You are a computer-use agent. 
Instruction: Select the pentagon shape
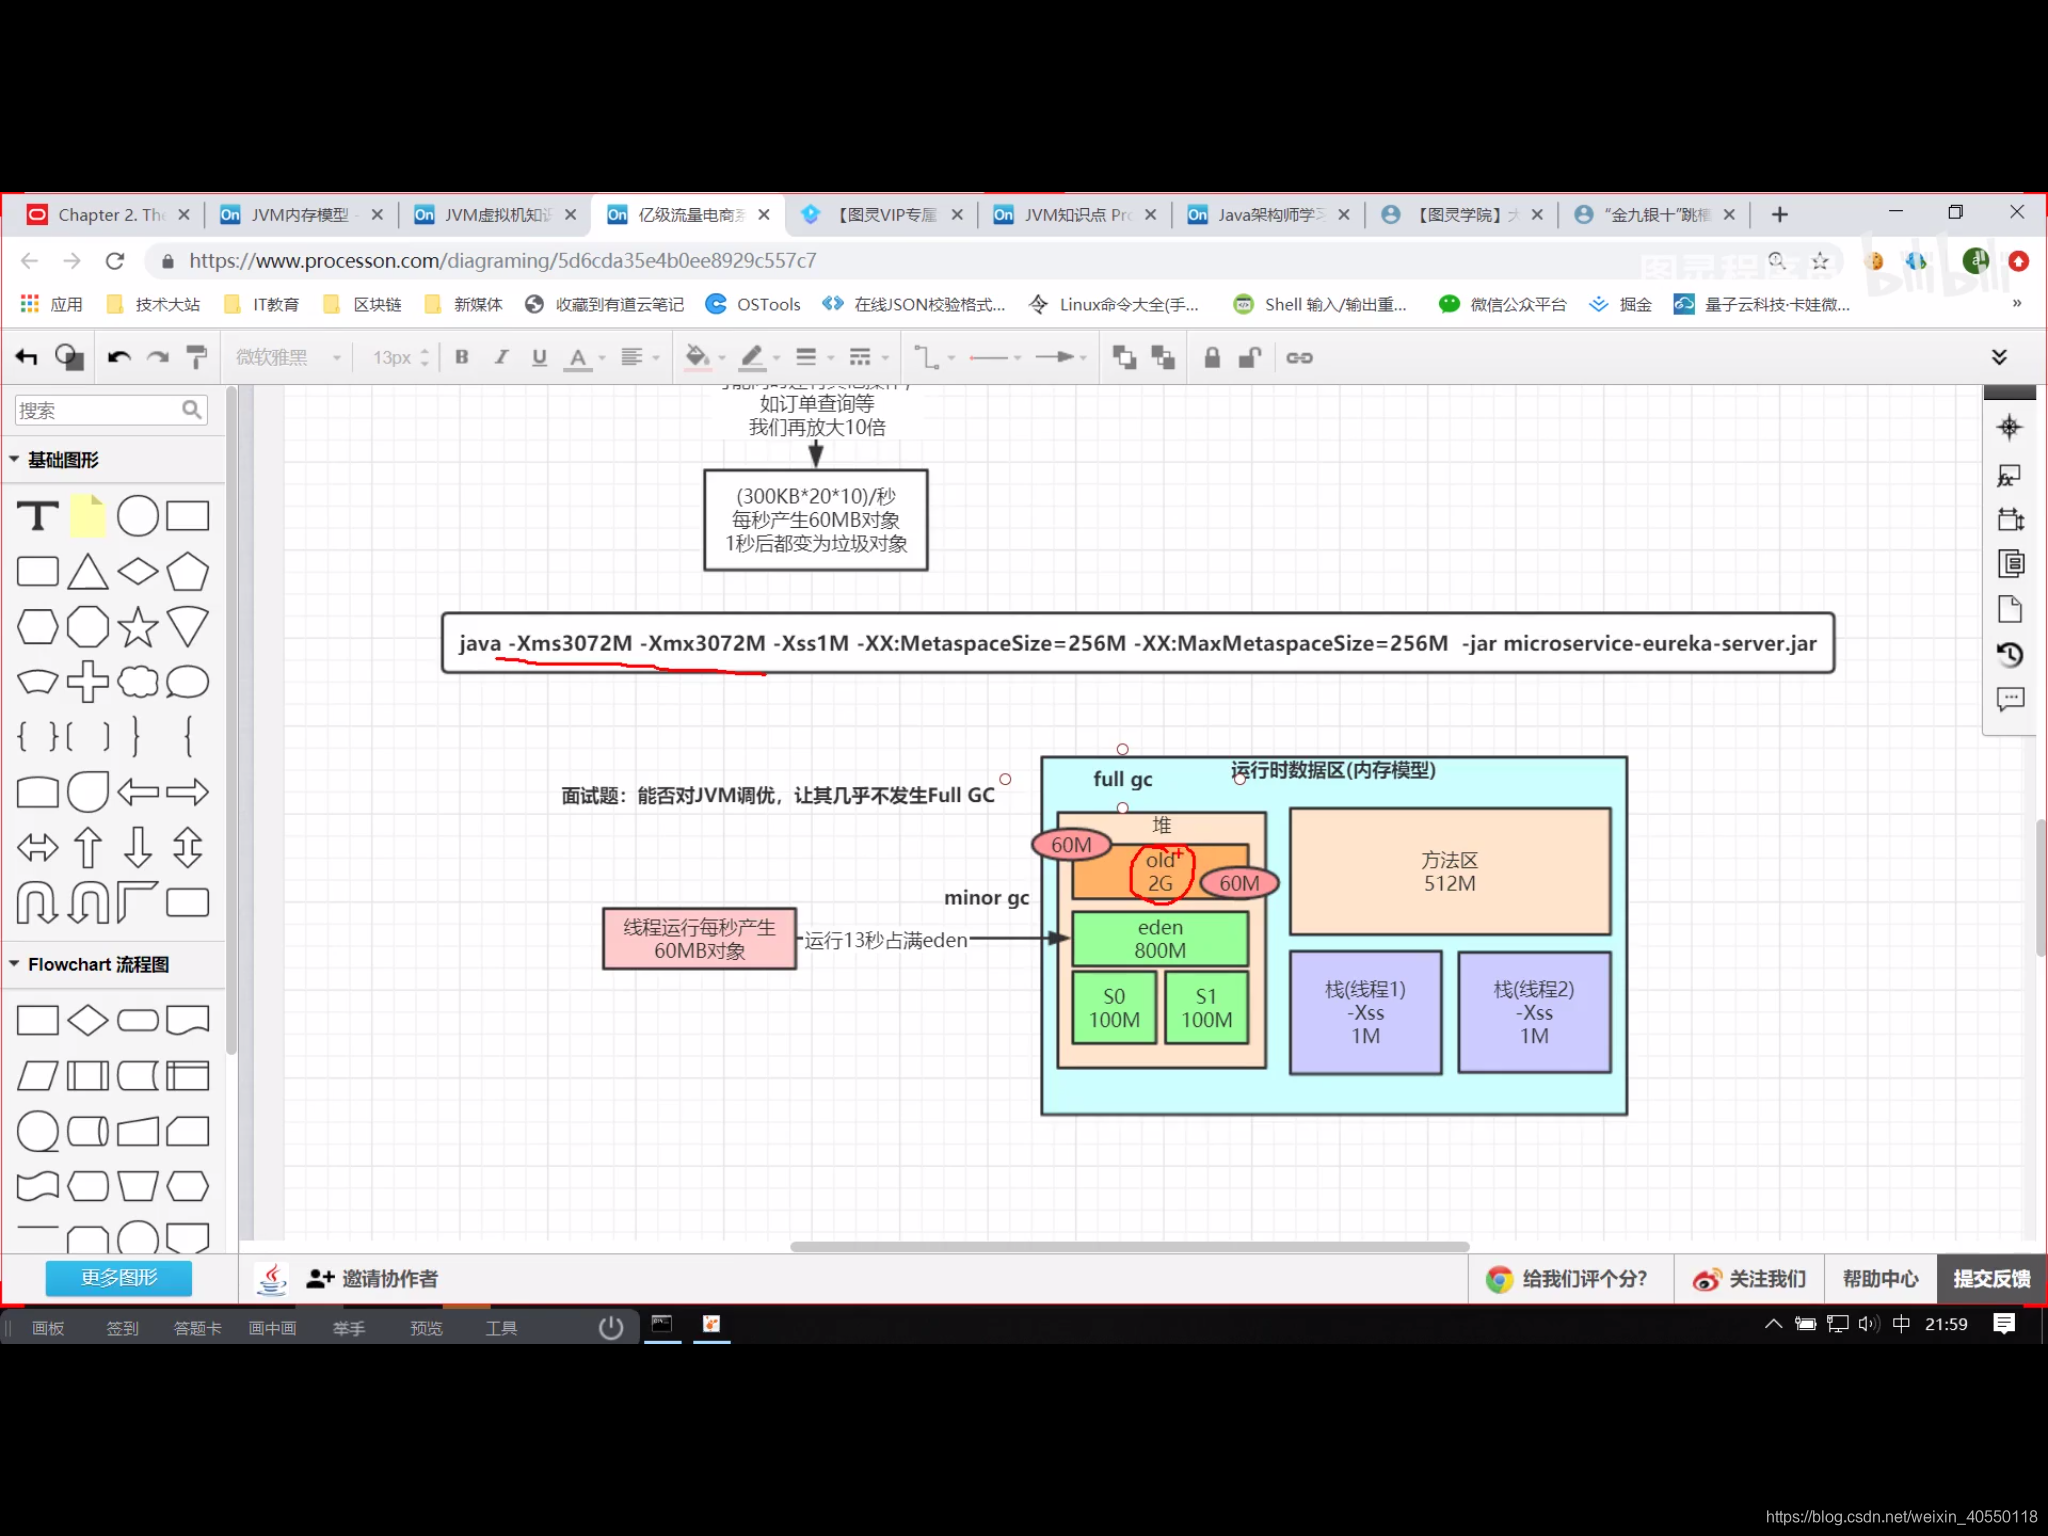click(x=188, y=572)
